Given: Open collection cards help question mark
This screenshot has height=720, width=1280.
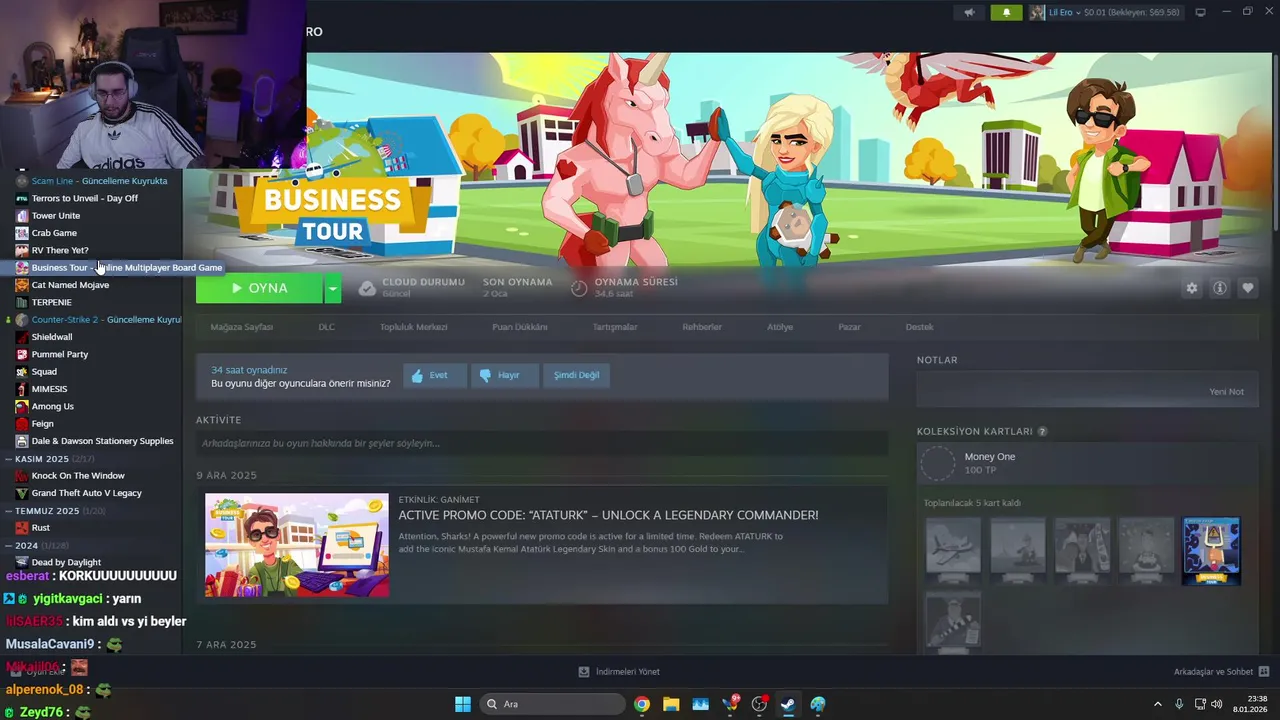Looking at the screenshot, I should pos(1042,432).
